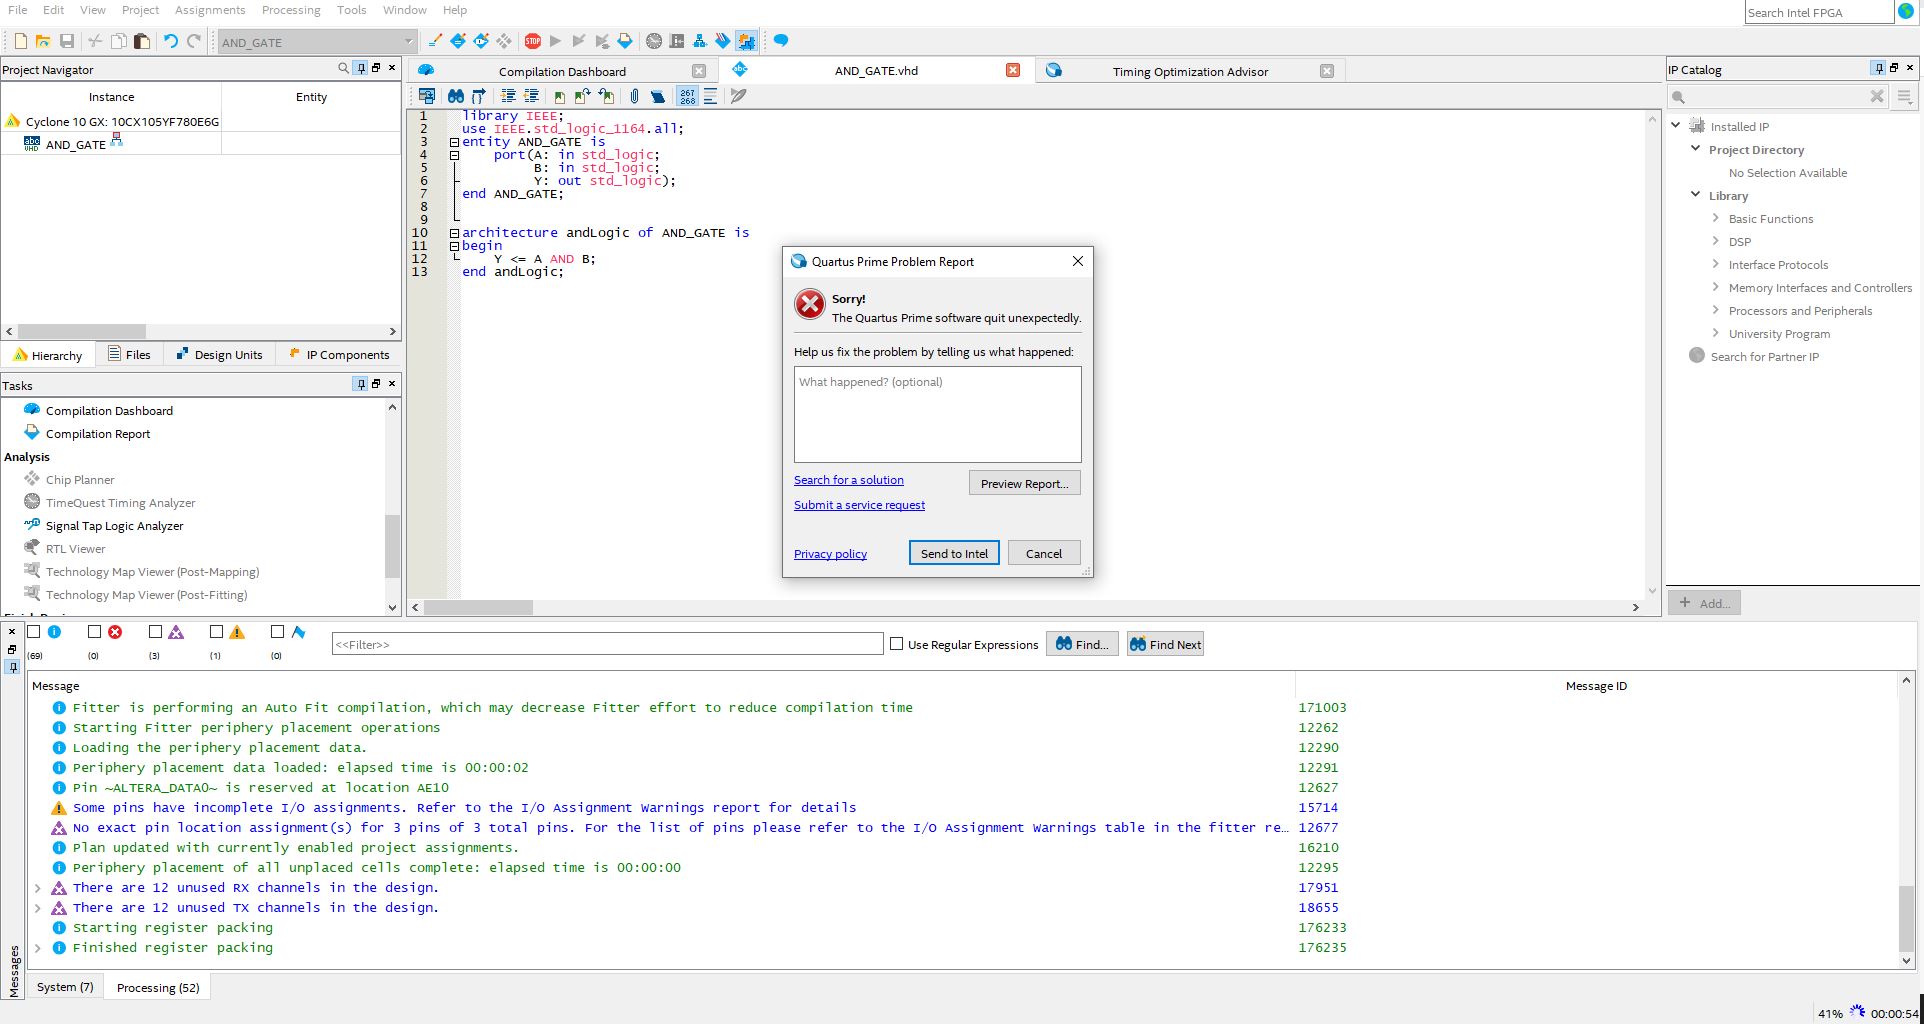Click the paperclip attachment icon in editor toolbar
The image size is (1924, 1024).
pos(634,96)
